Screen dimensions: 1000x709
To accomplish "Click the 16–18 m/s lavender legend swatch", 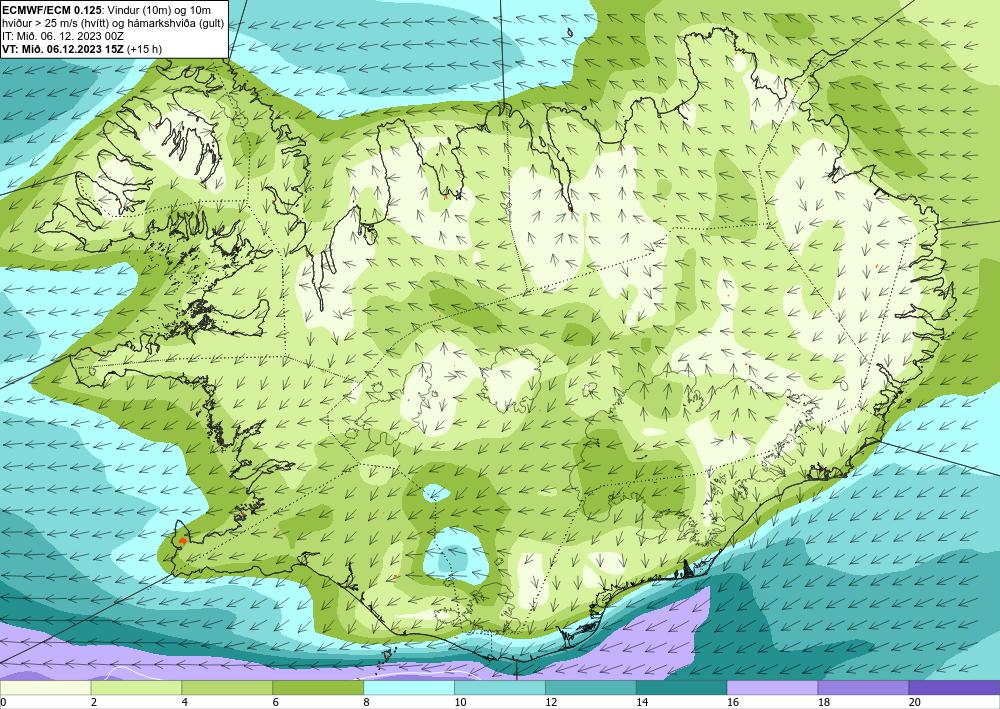I will click(772, 688).
